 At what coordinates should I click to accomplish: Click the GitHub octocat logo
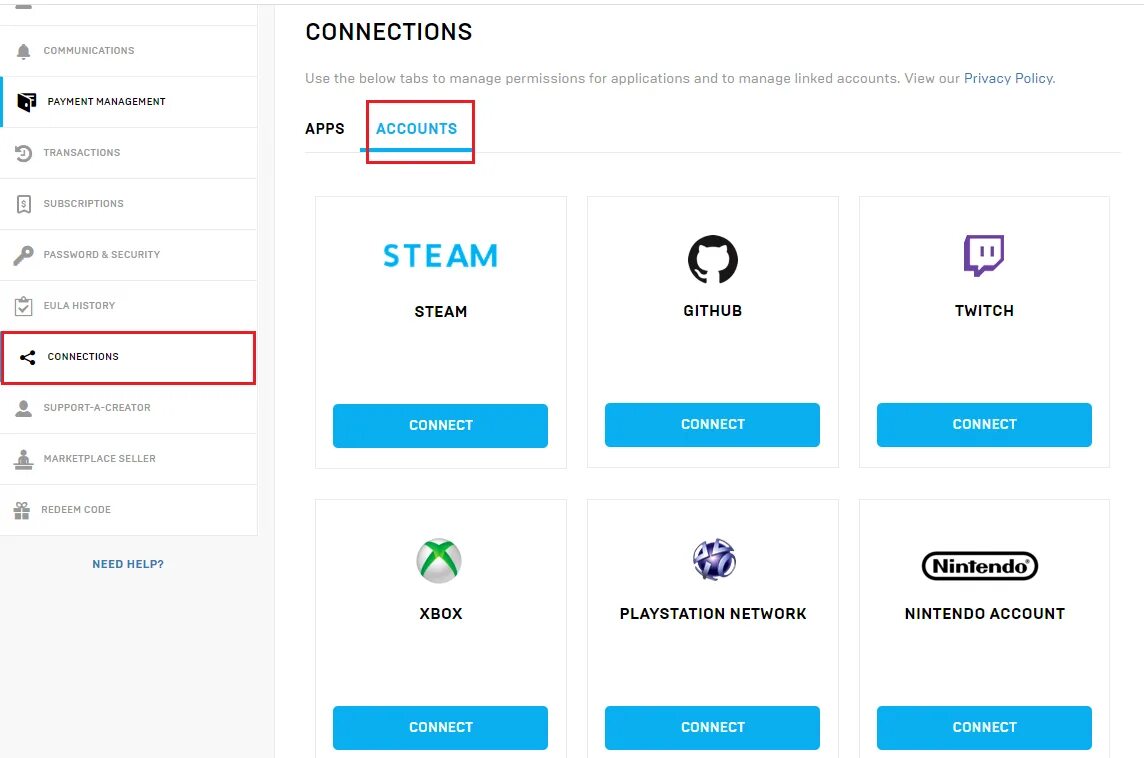coord(713,259)
